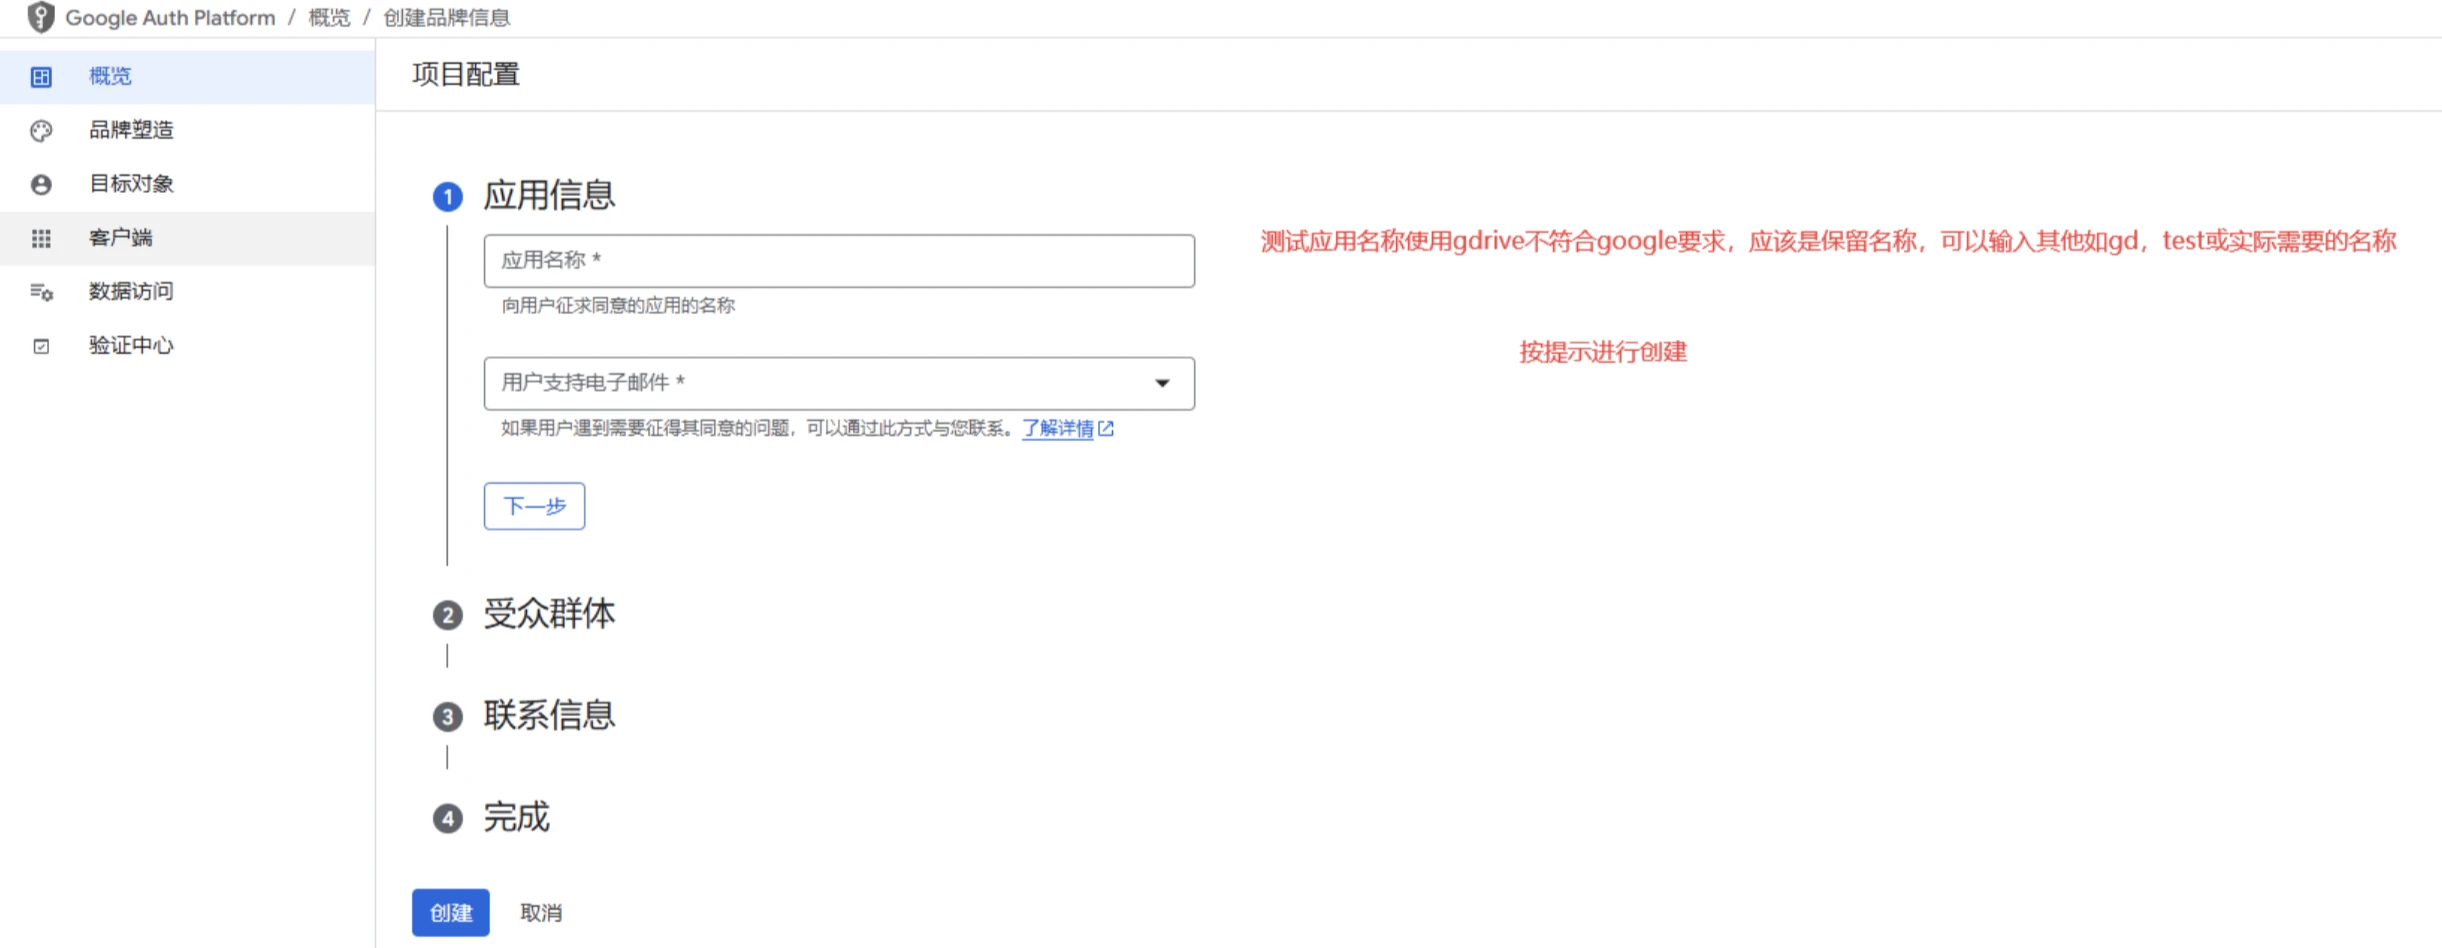Image resolution: width=2442 pixels, height=948 pixels.
Task: Click the 品牌塑造 palette icon
Action: [41, 131]
